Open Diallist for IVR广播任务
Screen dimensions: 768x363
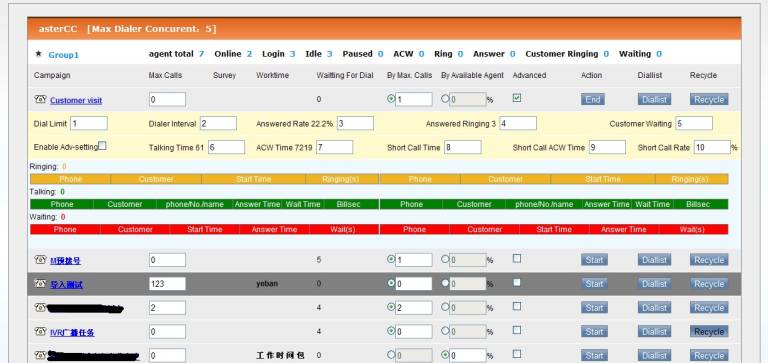pyautogui.click(x=654, y=332)
